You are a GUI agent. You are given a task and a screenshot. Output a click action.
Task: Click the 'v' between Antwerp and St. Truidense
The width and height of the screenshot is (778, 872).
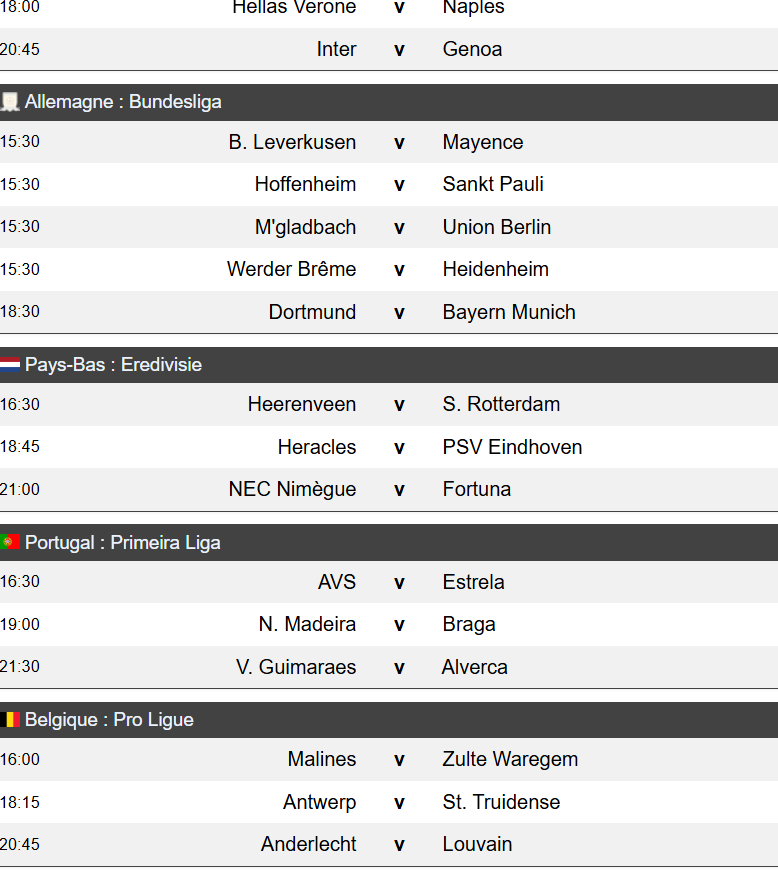[399, 802]
